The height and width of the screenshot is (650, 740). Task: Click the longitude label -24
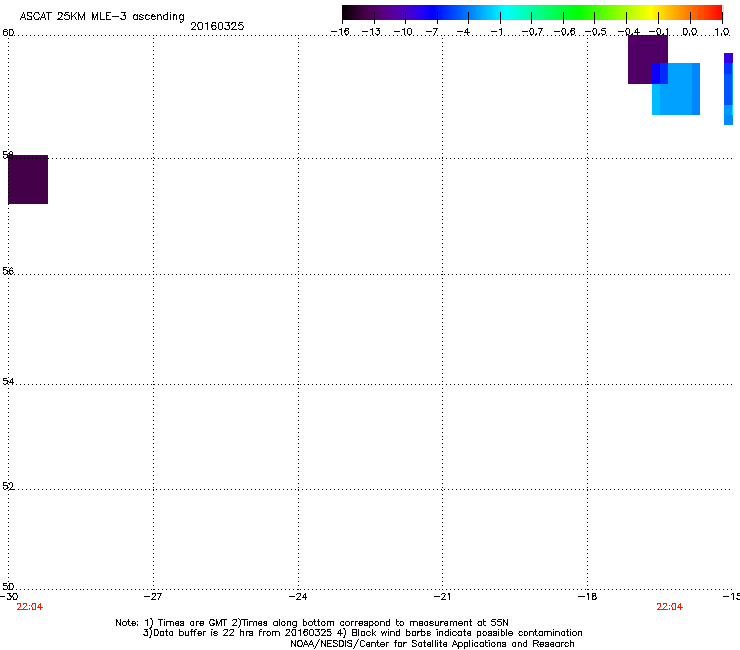tap(298, 597)
